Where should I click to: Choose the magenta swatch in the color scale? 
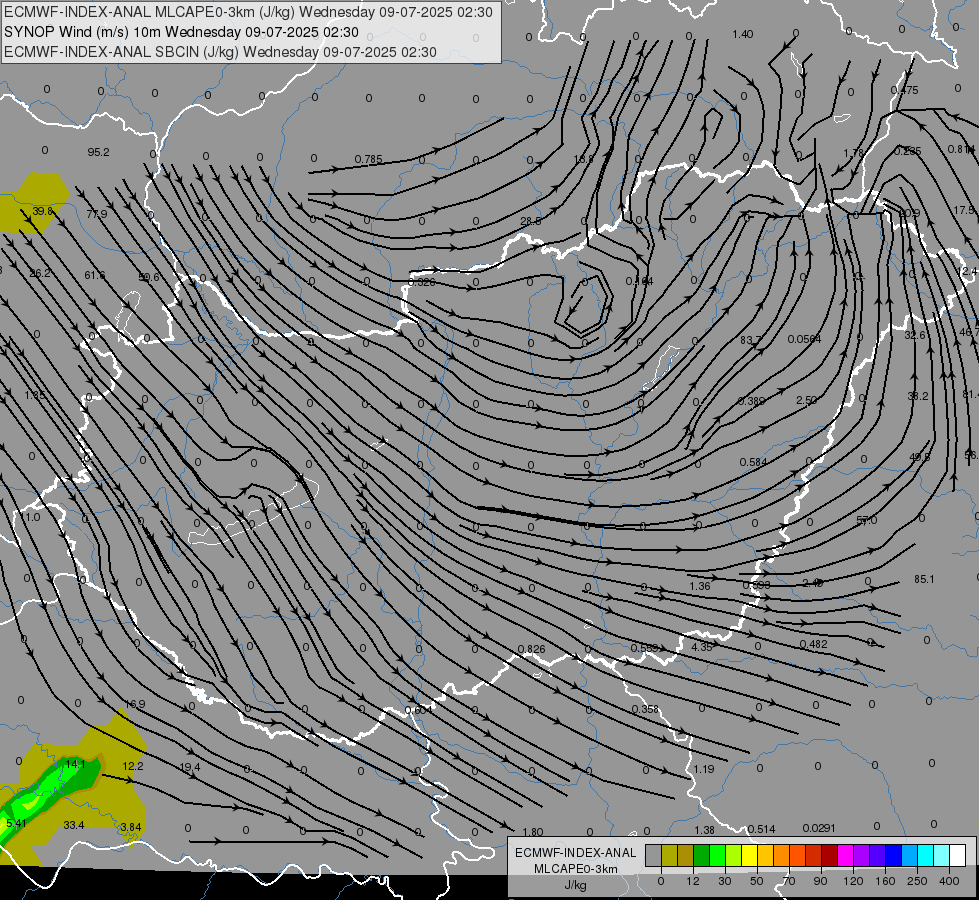pos(845,856)
